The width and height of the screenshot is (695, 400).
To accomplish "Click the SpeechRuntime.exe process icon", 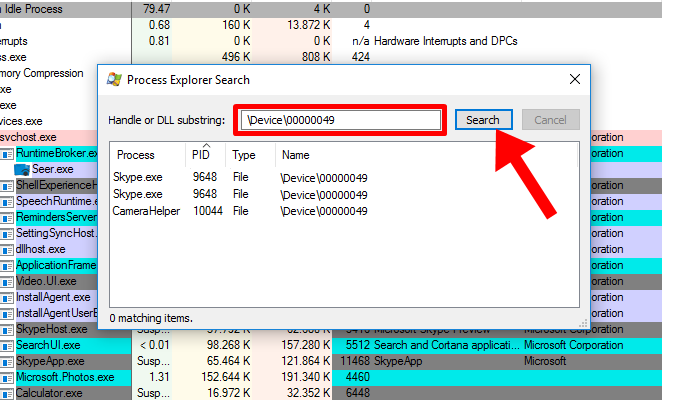I will [x=7, y=202].
